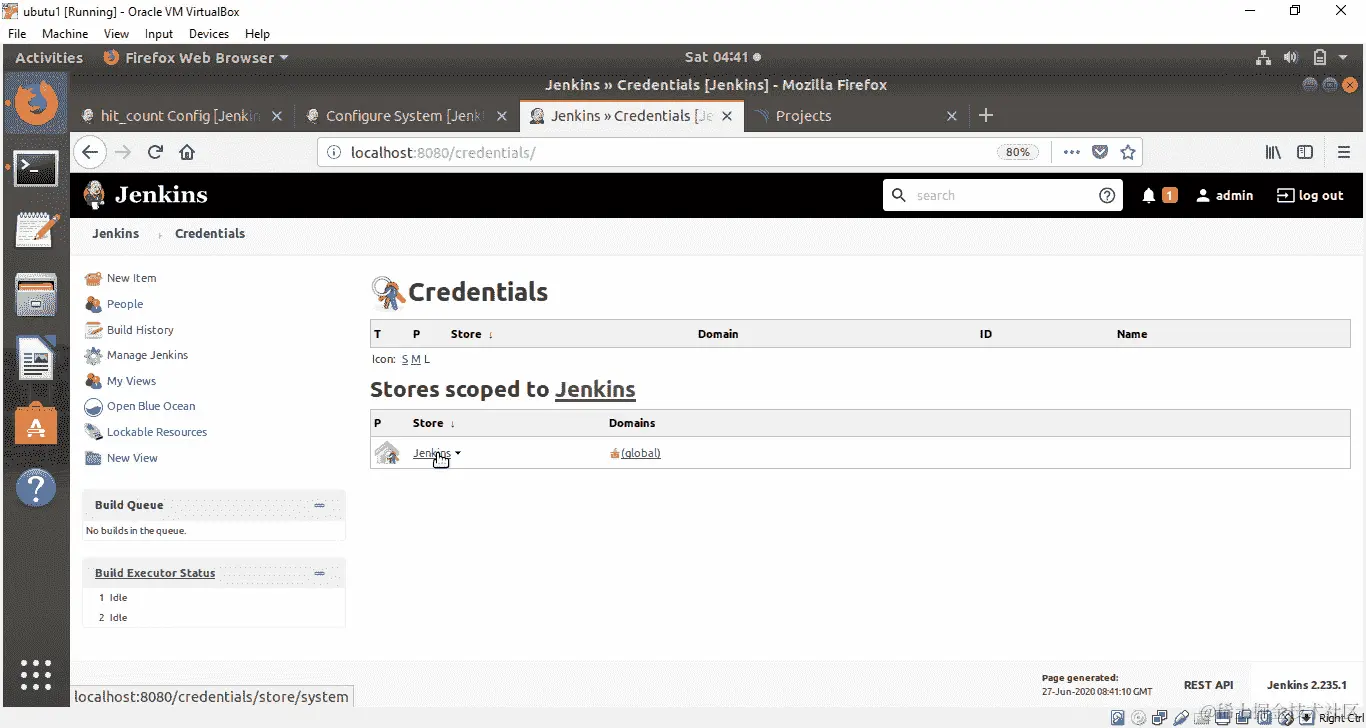Bookmark the page with the star icon
The image size is (1366, 728).
pos(1129,152)
